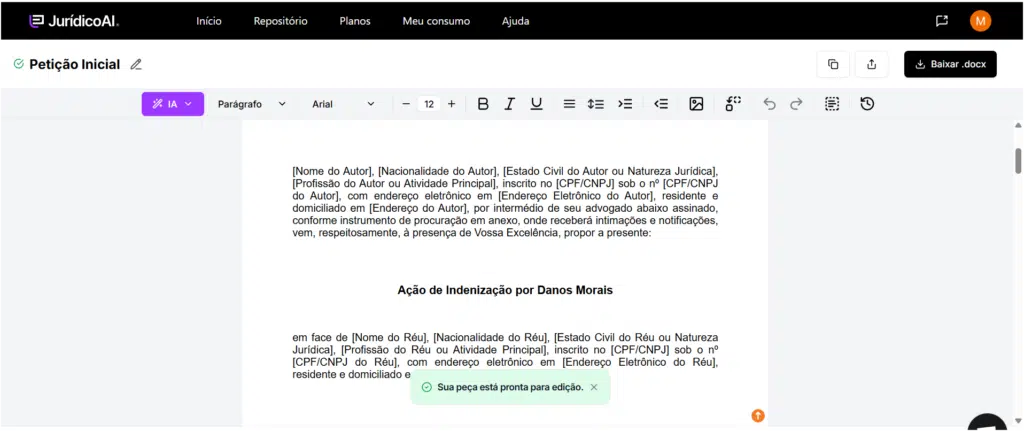Edit the Petição Inicial title pencil icon
Screen dimensions: 1024x431
(136, 64)
